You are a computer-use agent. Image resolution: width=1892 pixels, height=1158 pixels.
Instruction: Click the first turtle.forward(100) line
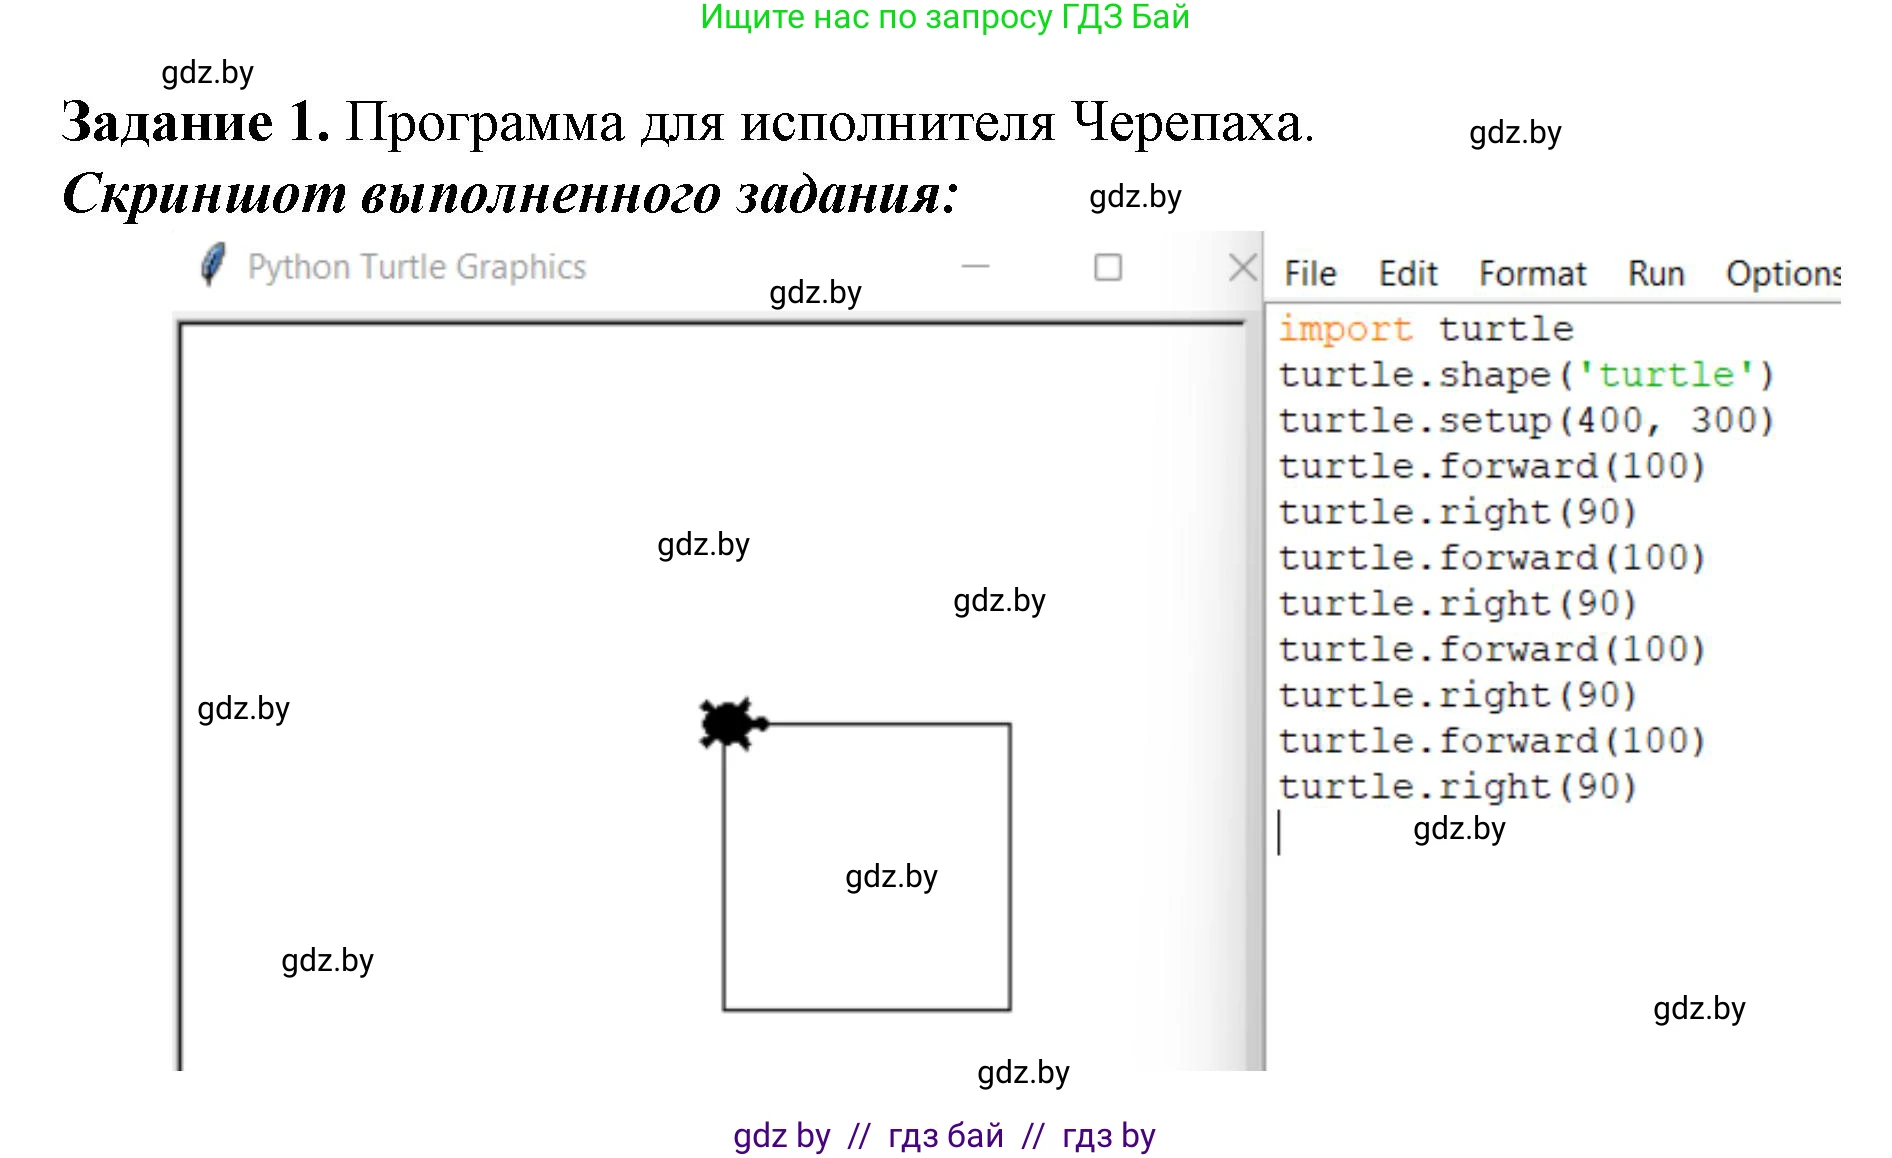[x=1491, y=466]
